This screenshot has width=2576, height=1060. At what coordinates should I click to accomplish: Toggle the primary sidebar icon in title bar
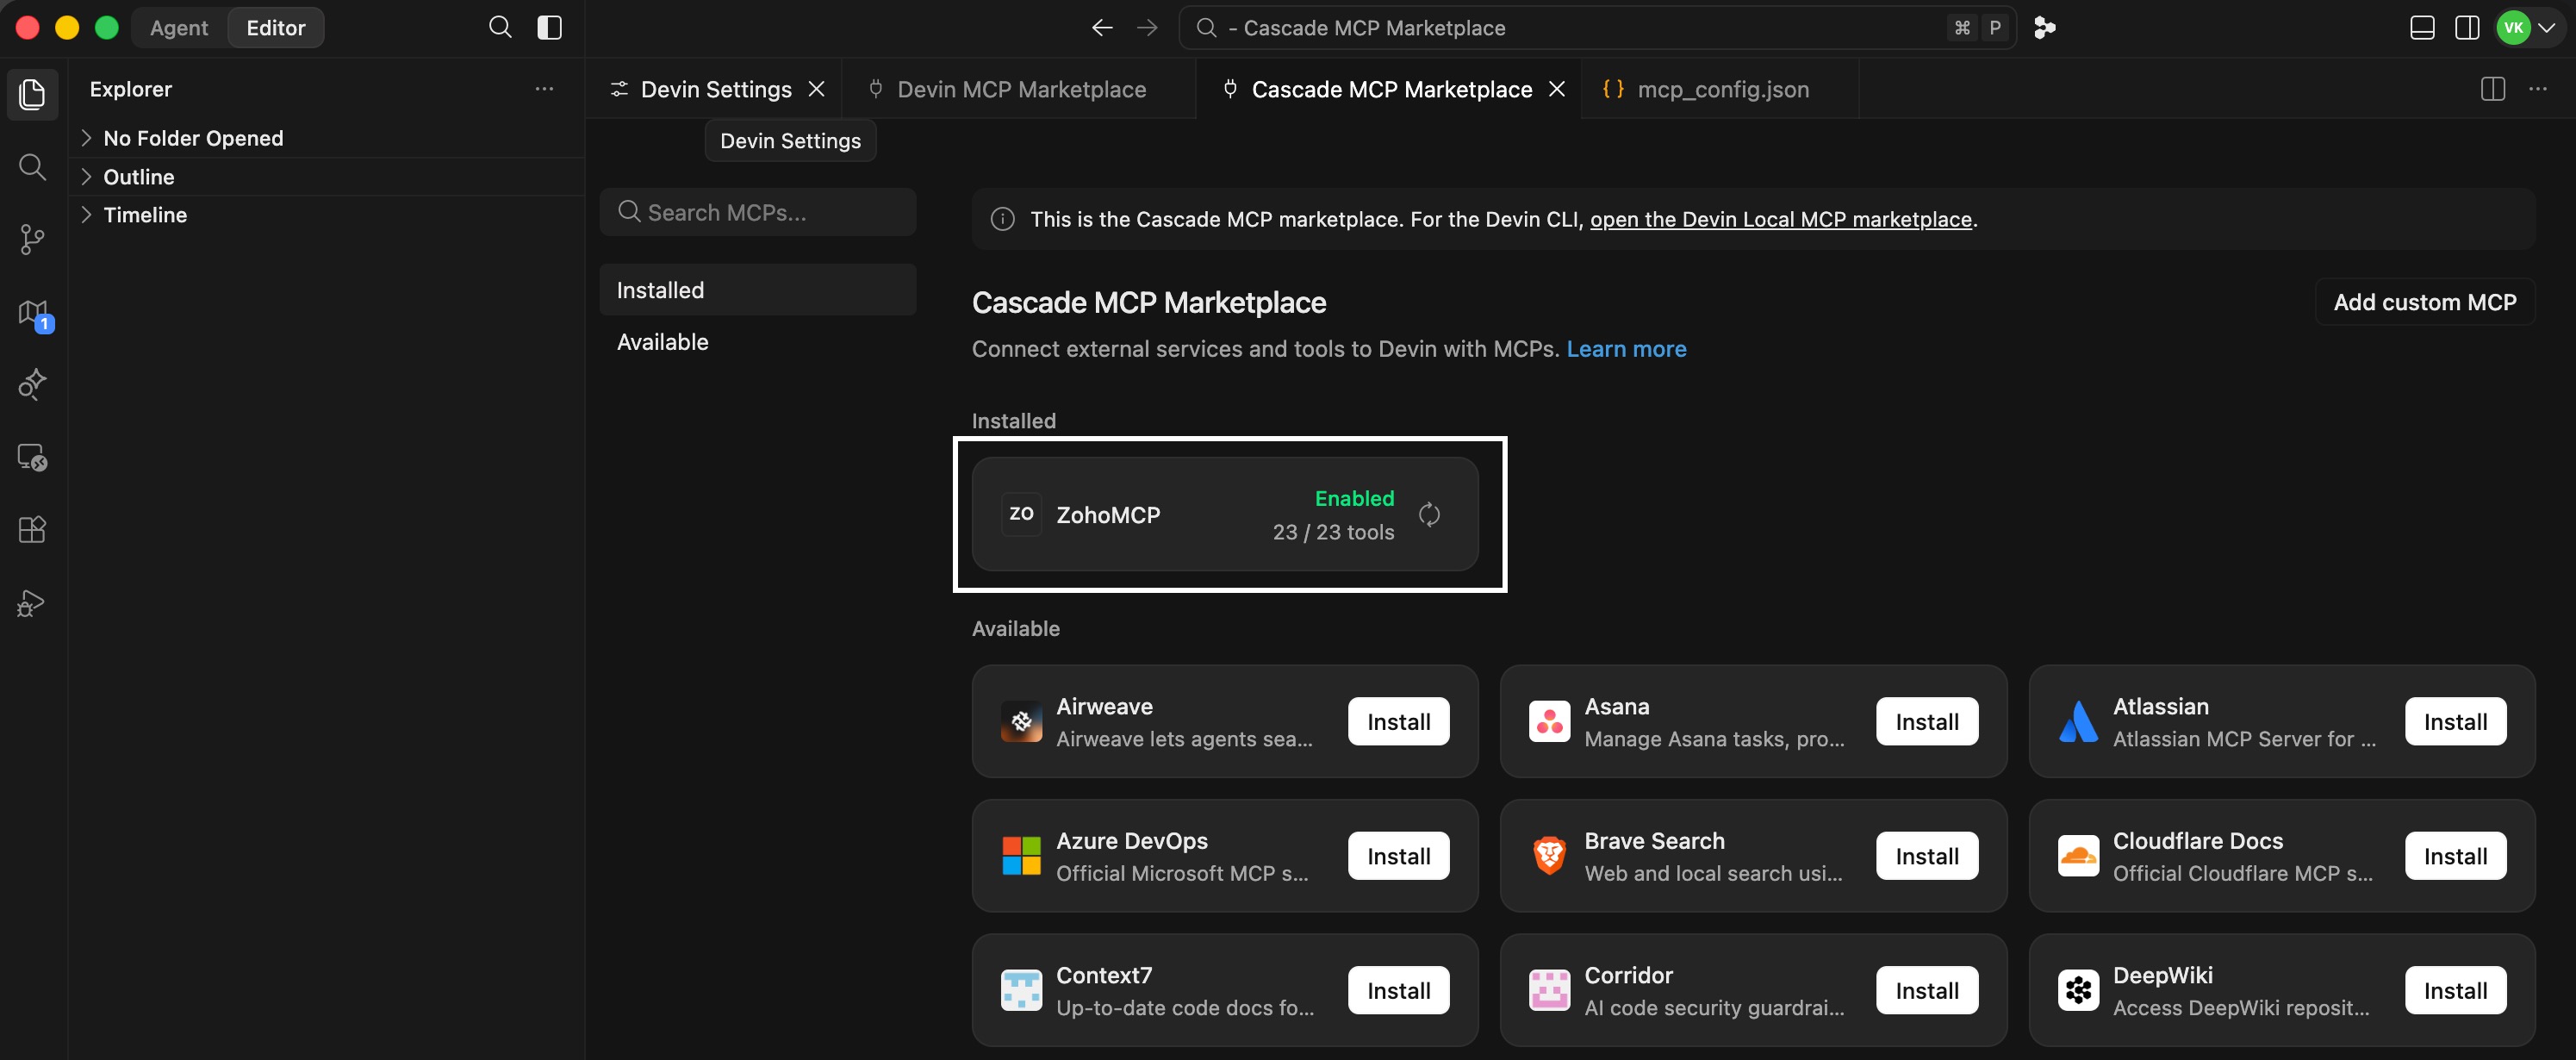point(550,28)
